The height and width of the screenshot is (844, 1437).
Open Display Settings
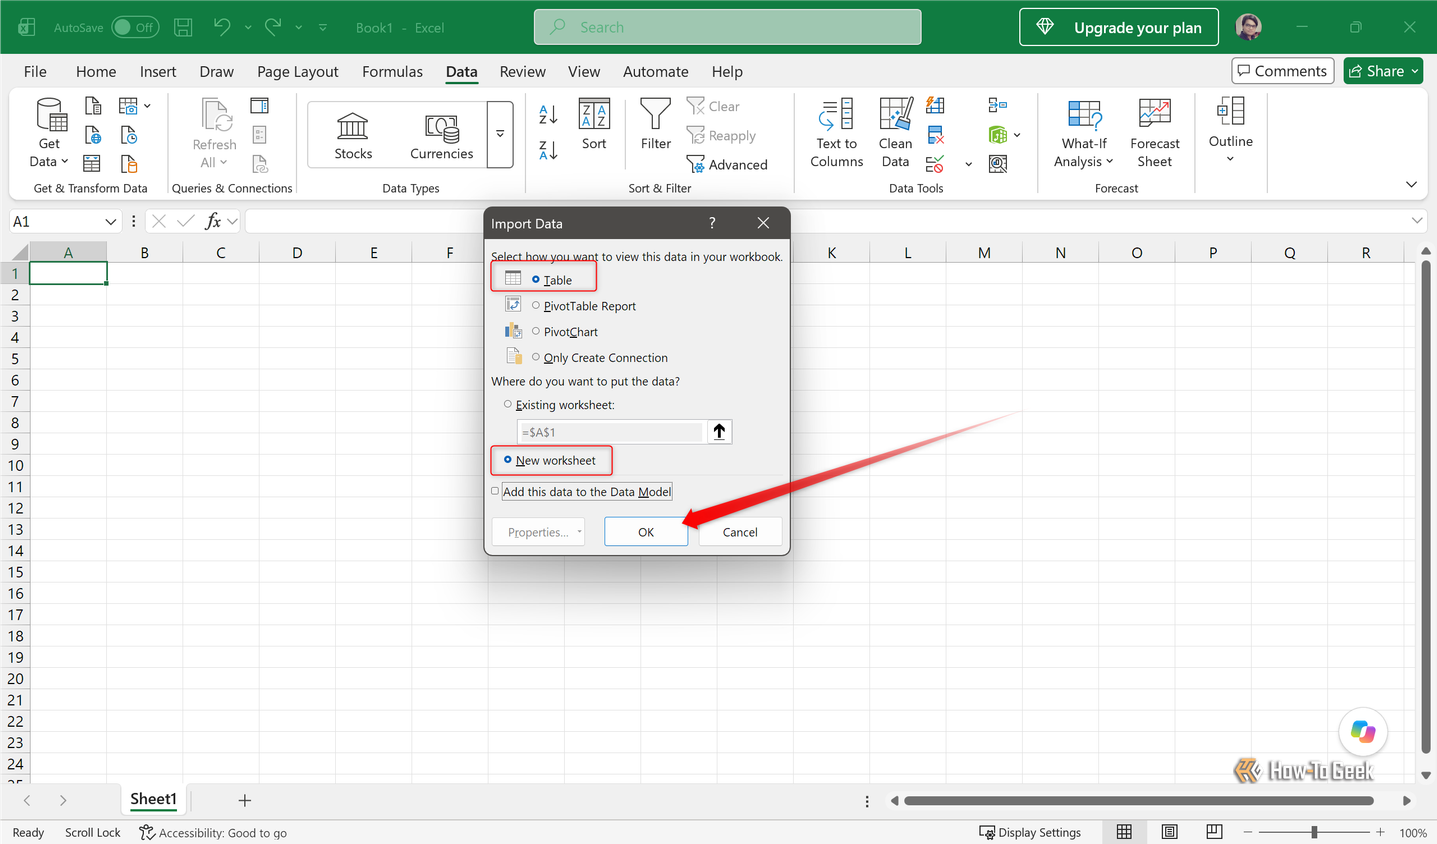click(x=1030, y=832)
